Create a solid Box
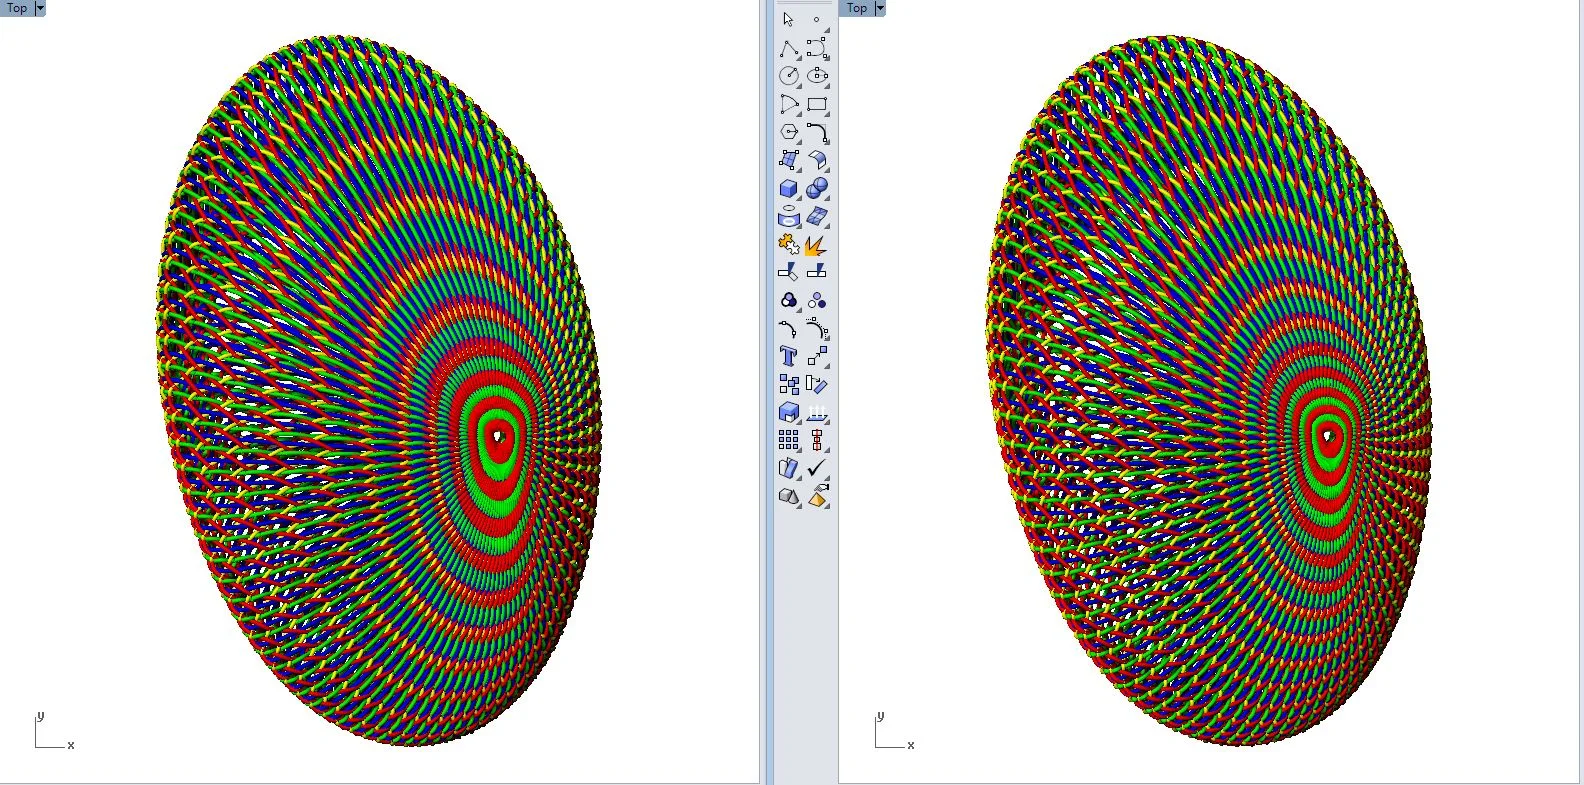The height and width of the screenshot is (785, 1584). point(789,188)
